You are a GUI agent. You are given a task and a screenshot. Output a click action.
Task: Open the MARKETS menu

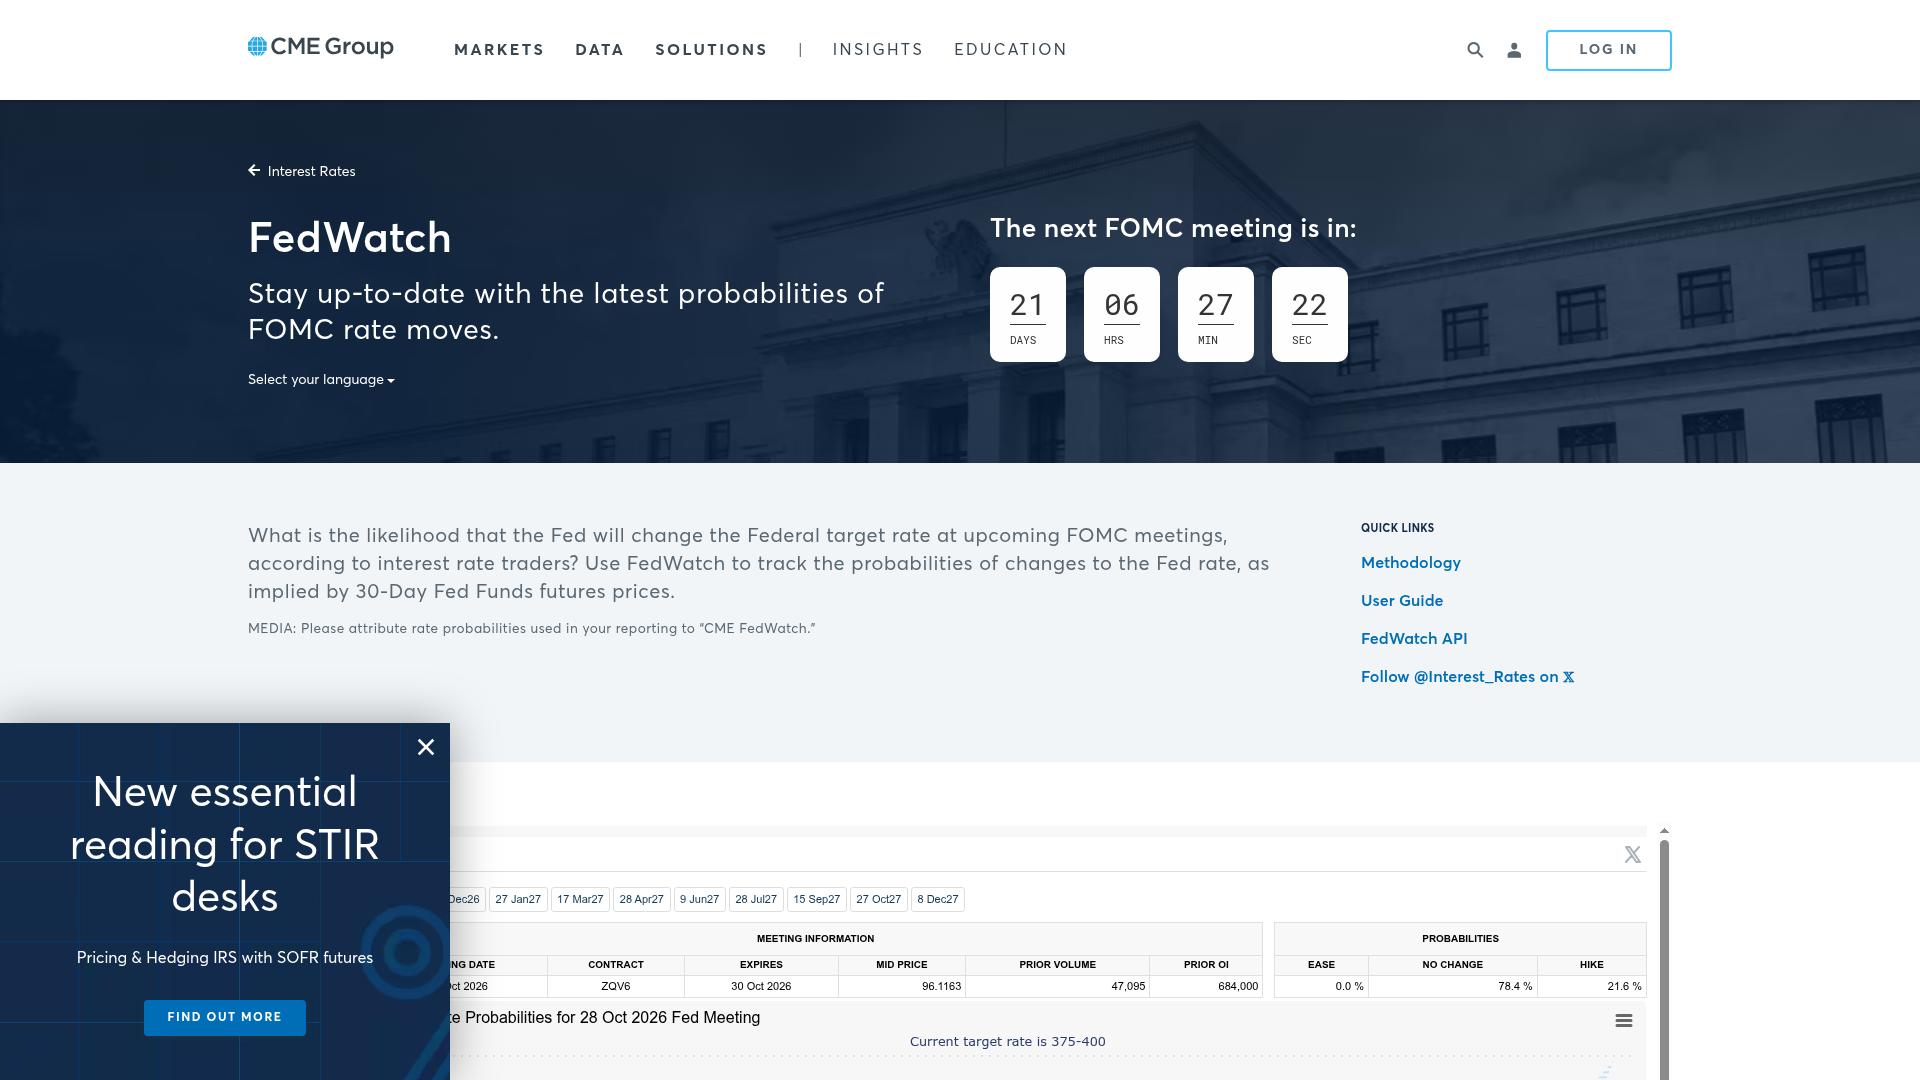click(499, 50)
